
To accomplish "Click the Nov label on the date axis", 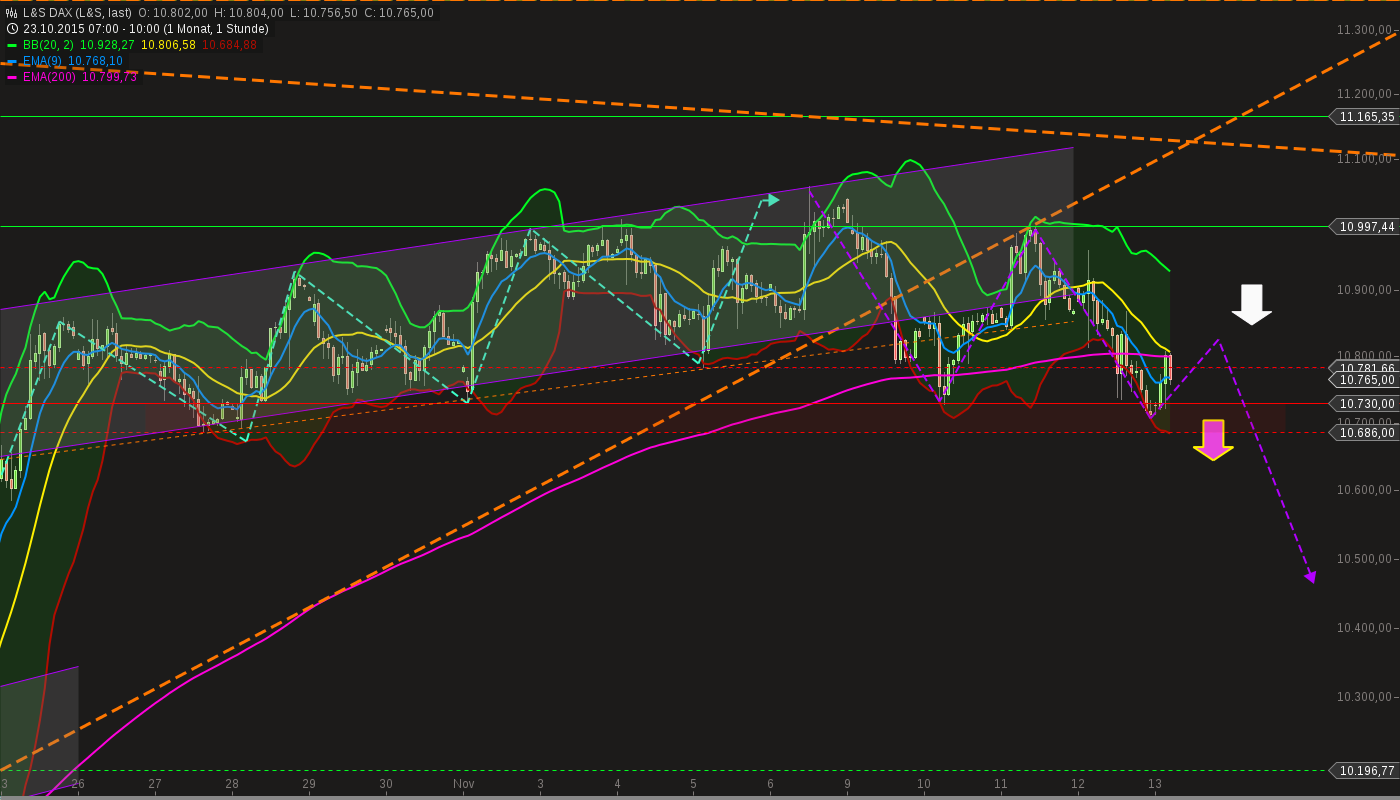I will pyautogui.click(x=463, y=784).
